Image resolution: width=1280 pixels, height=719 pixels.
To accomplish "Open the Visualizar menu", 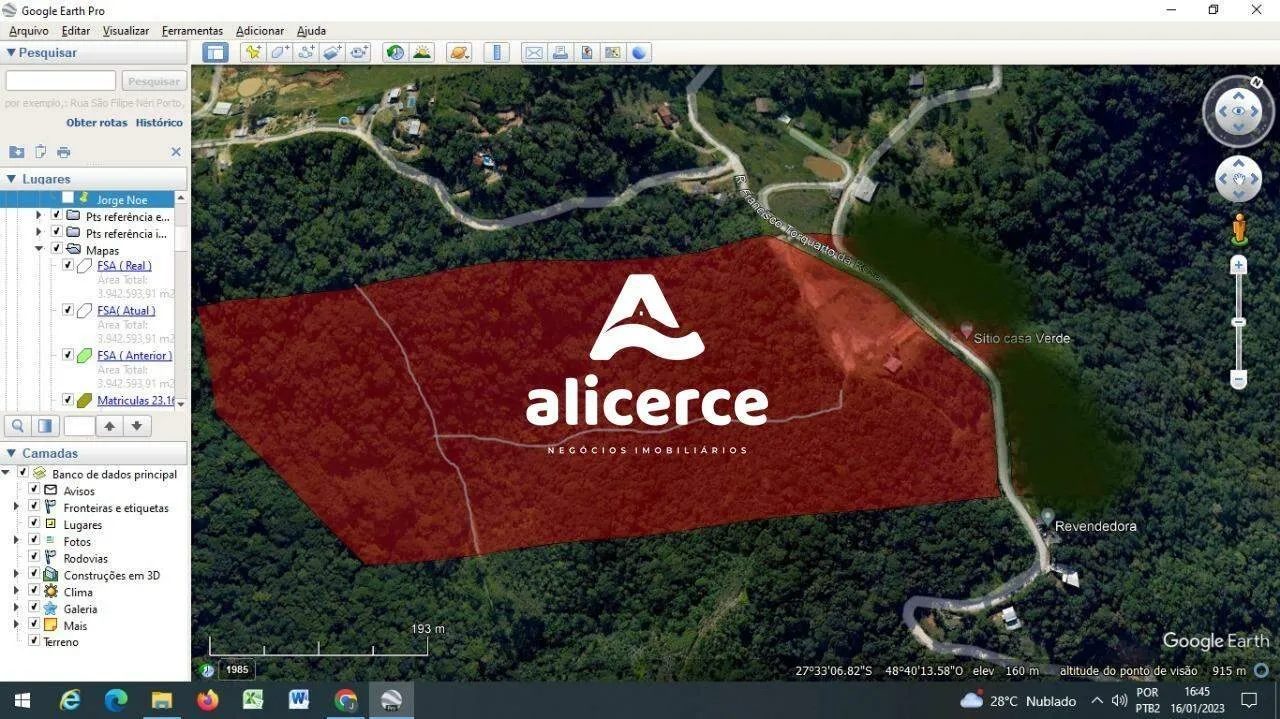I will coord(126,31).
